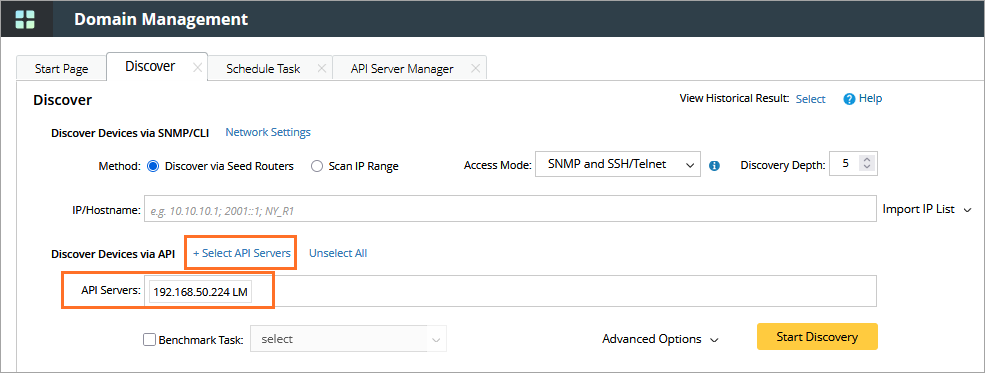Open the Network Settings link
This screenshot has width=985, height=373.
click(x=268, y=132)
